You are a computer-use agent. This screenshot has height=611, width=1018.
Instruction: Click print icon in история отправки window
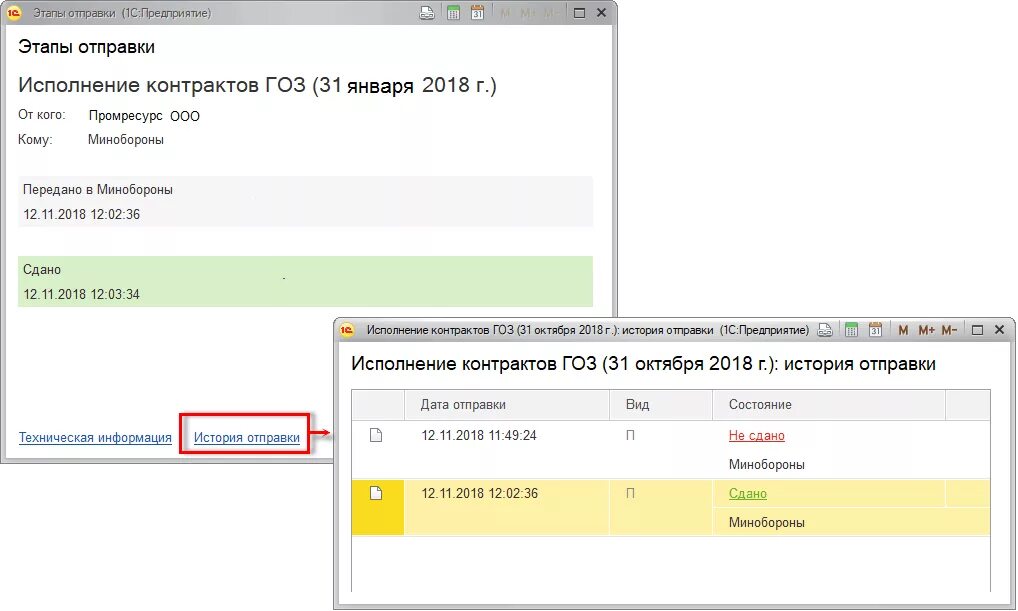point(825,330)
